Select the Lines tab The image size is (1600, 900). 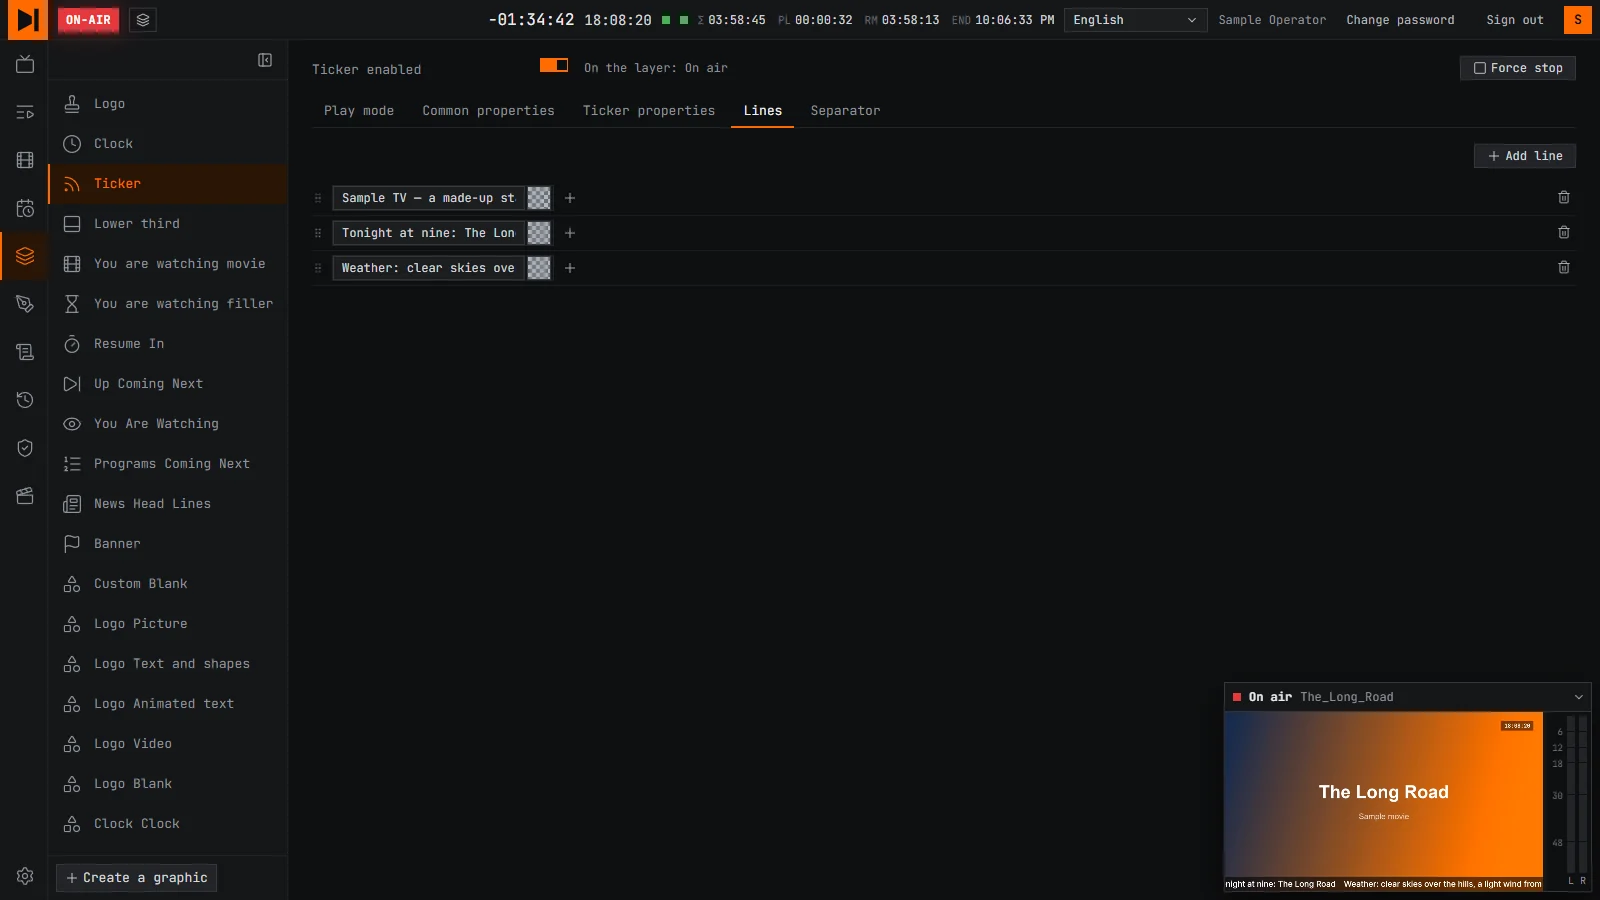pyautogui.click(x=763, y=111)
